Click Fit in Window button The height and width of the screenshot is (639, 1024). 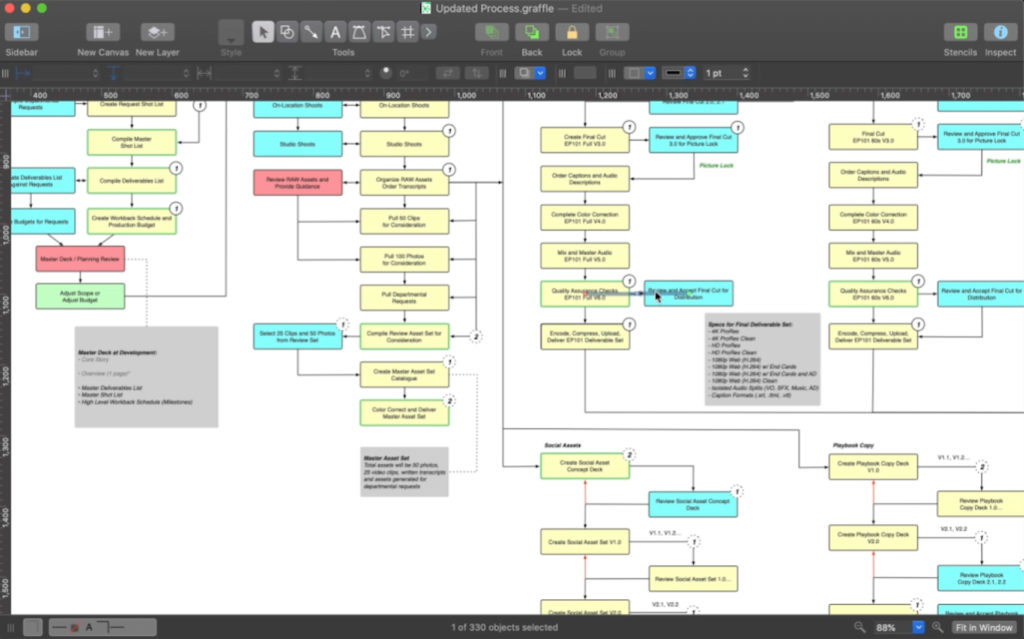[983, 627]
